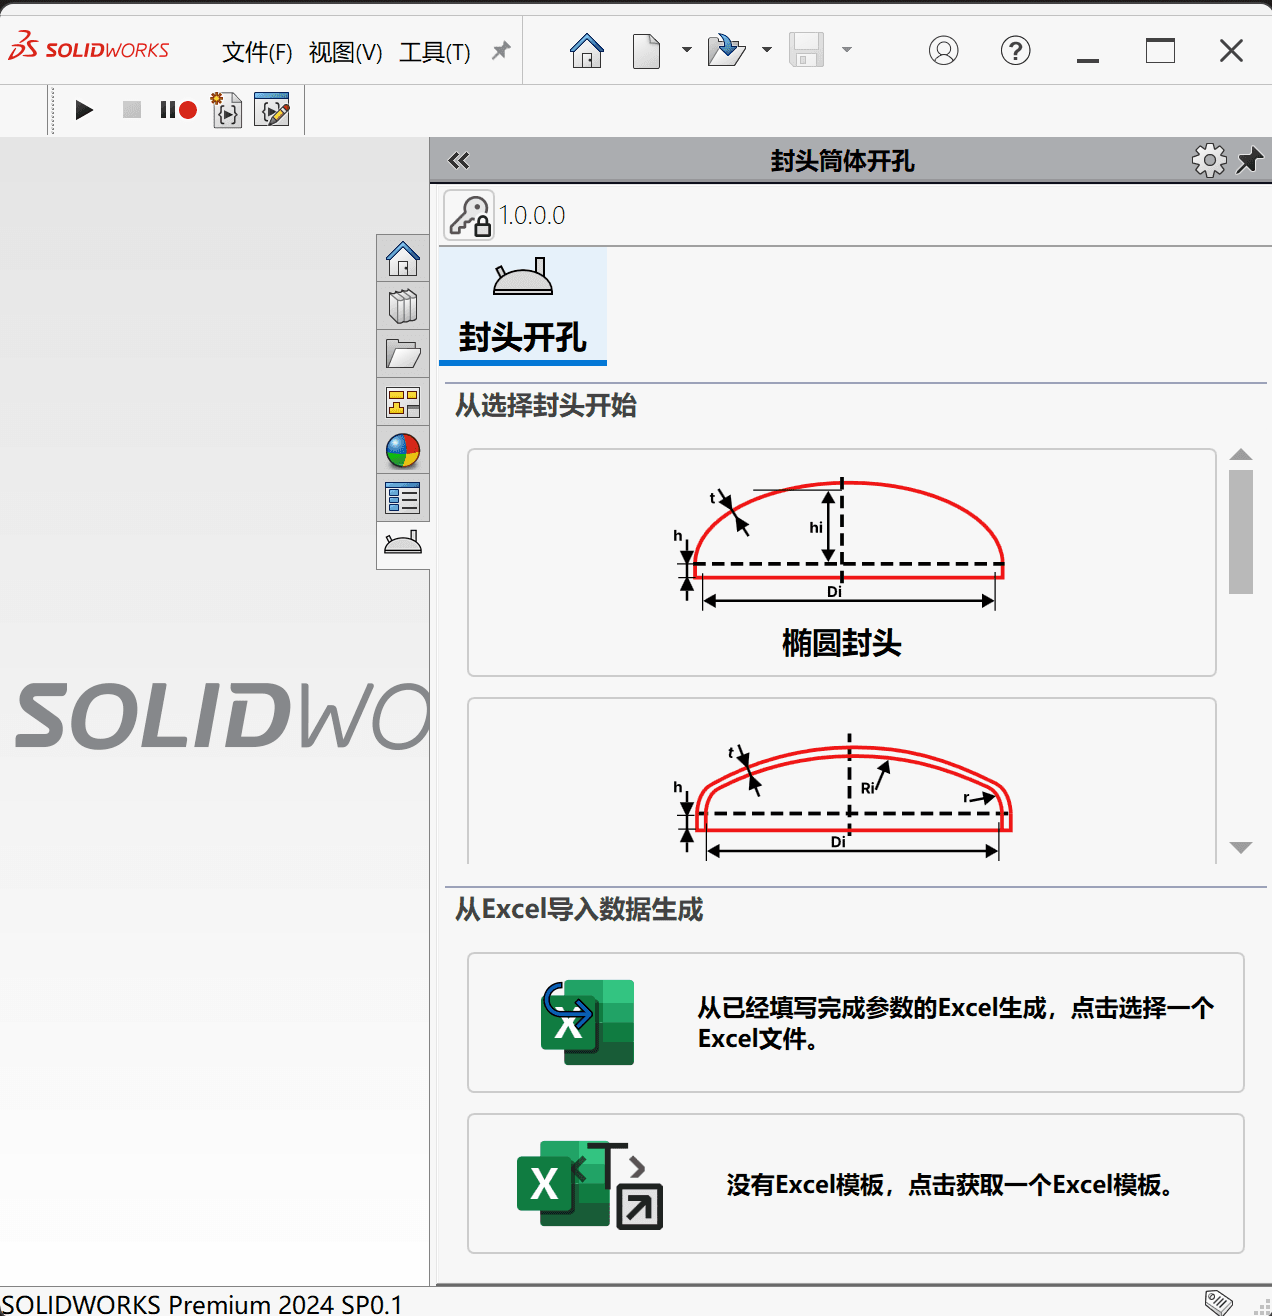
Task: Open the Custom Properties sidebar tab
Action: tap(403, 497)
